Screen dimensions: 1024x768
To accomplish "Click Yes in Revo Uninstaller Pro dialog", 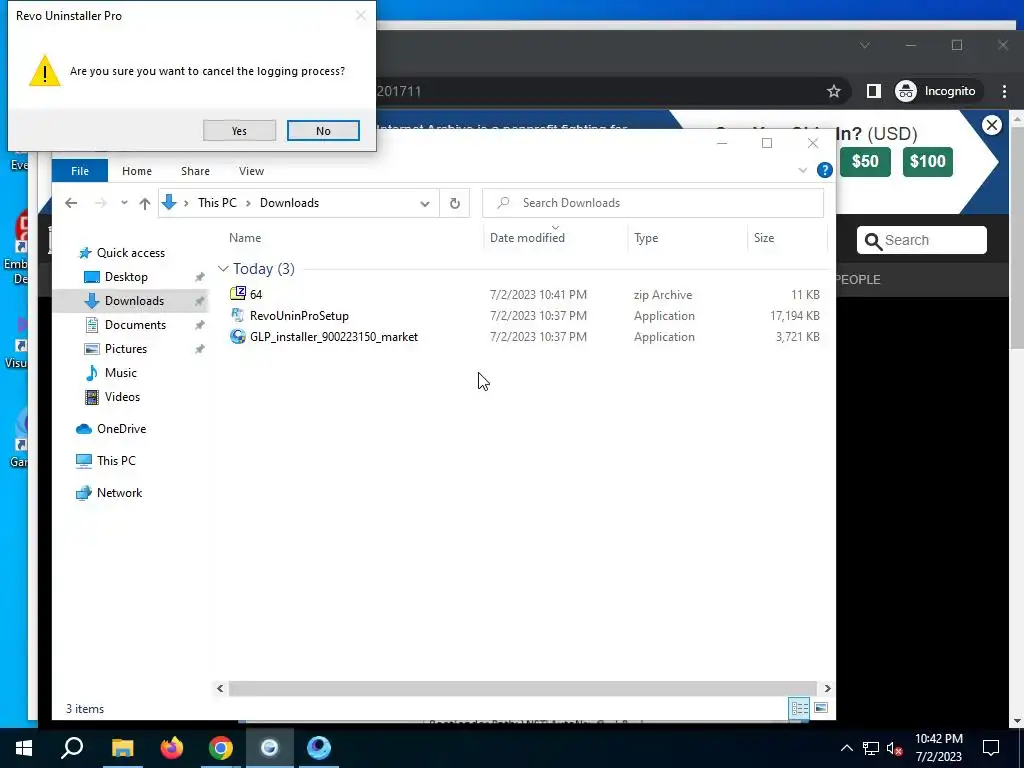I will click(x=239, y=131).
